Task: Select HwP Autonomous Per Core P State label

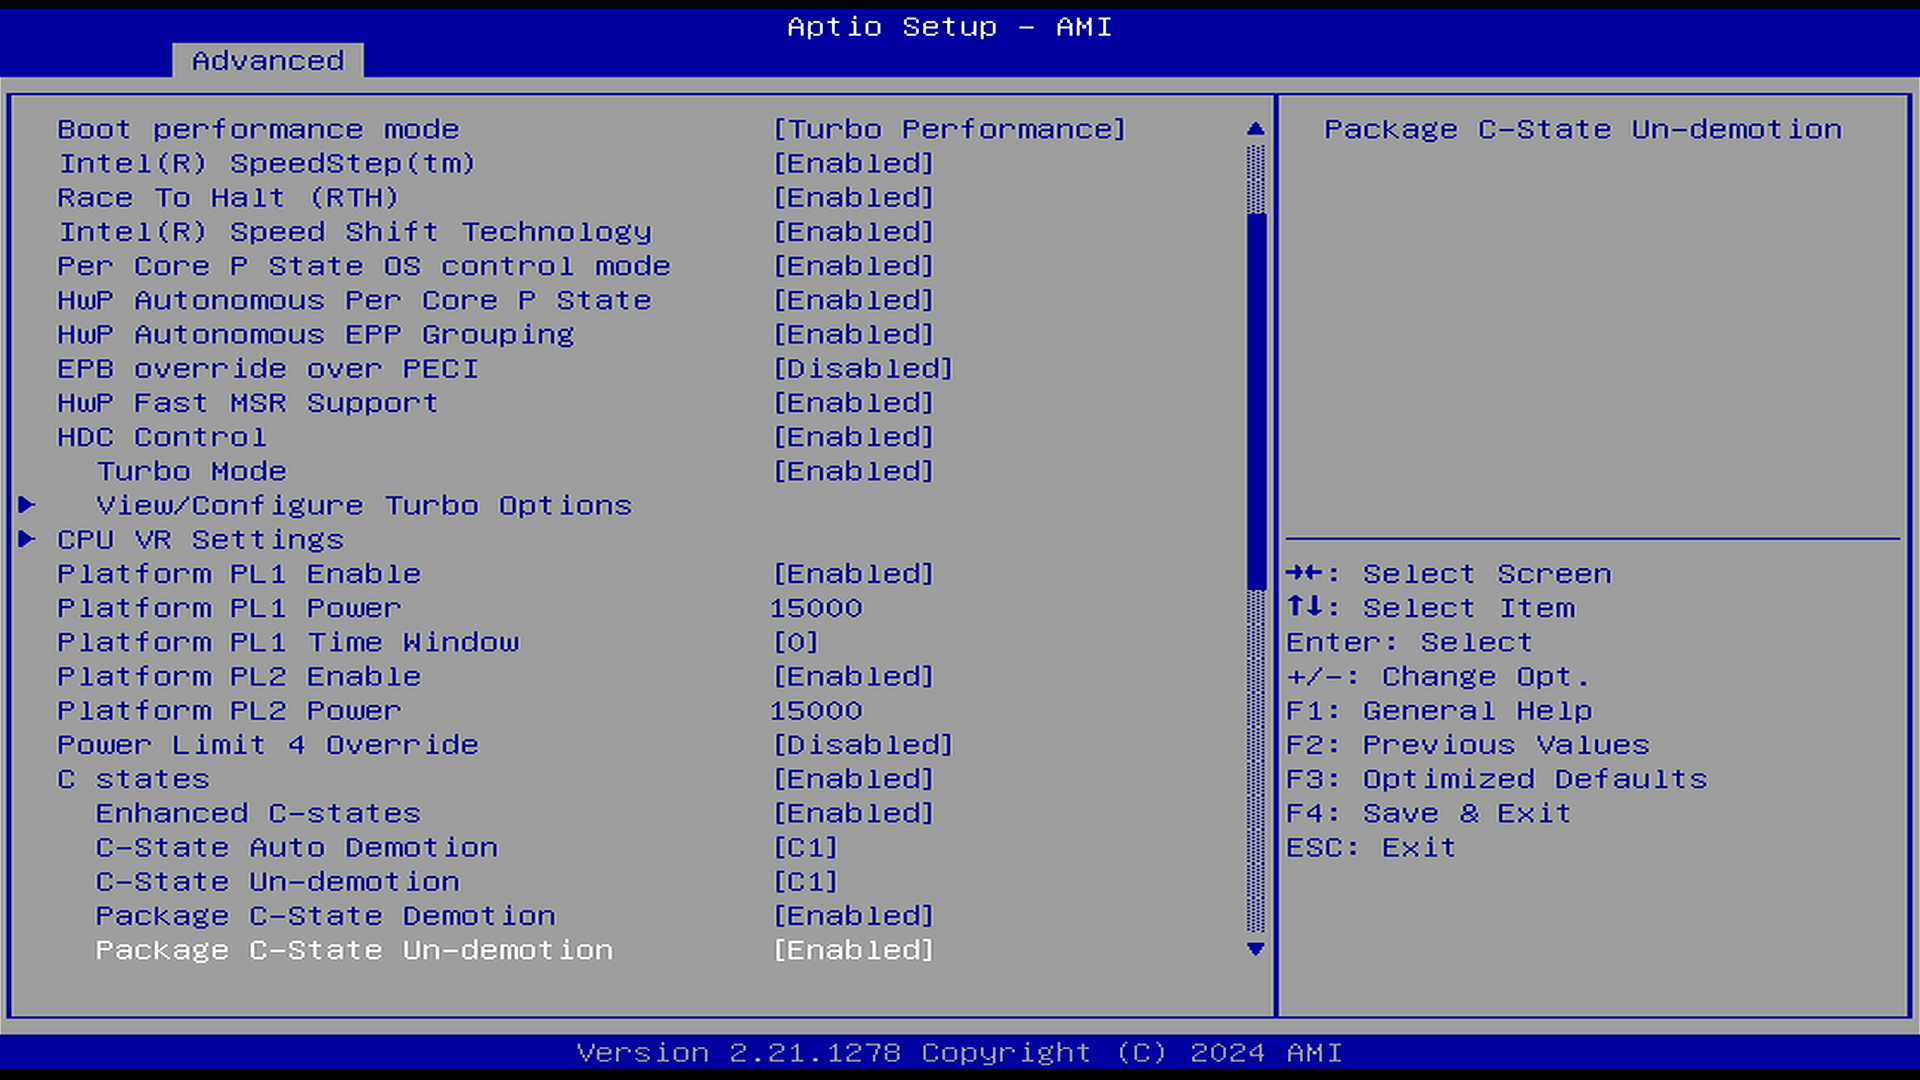Action: point(354,300)
